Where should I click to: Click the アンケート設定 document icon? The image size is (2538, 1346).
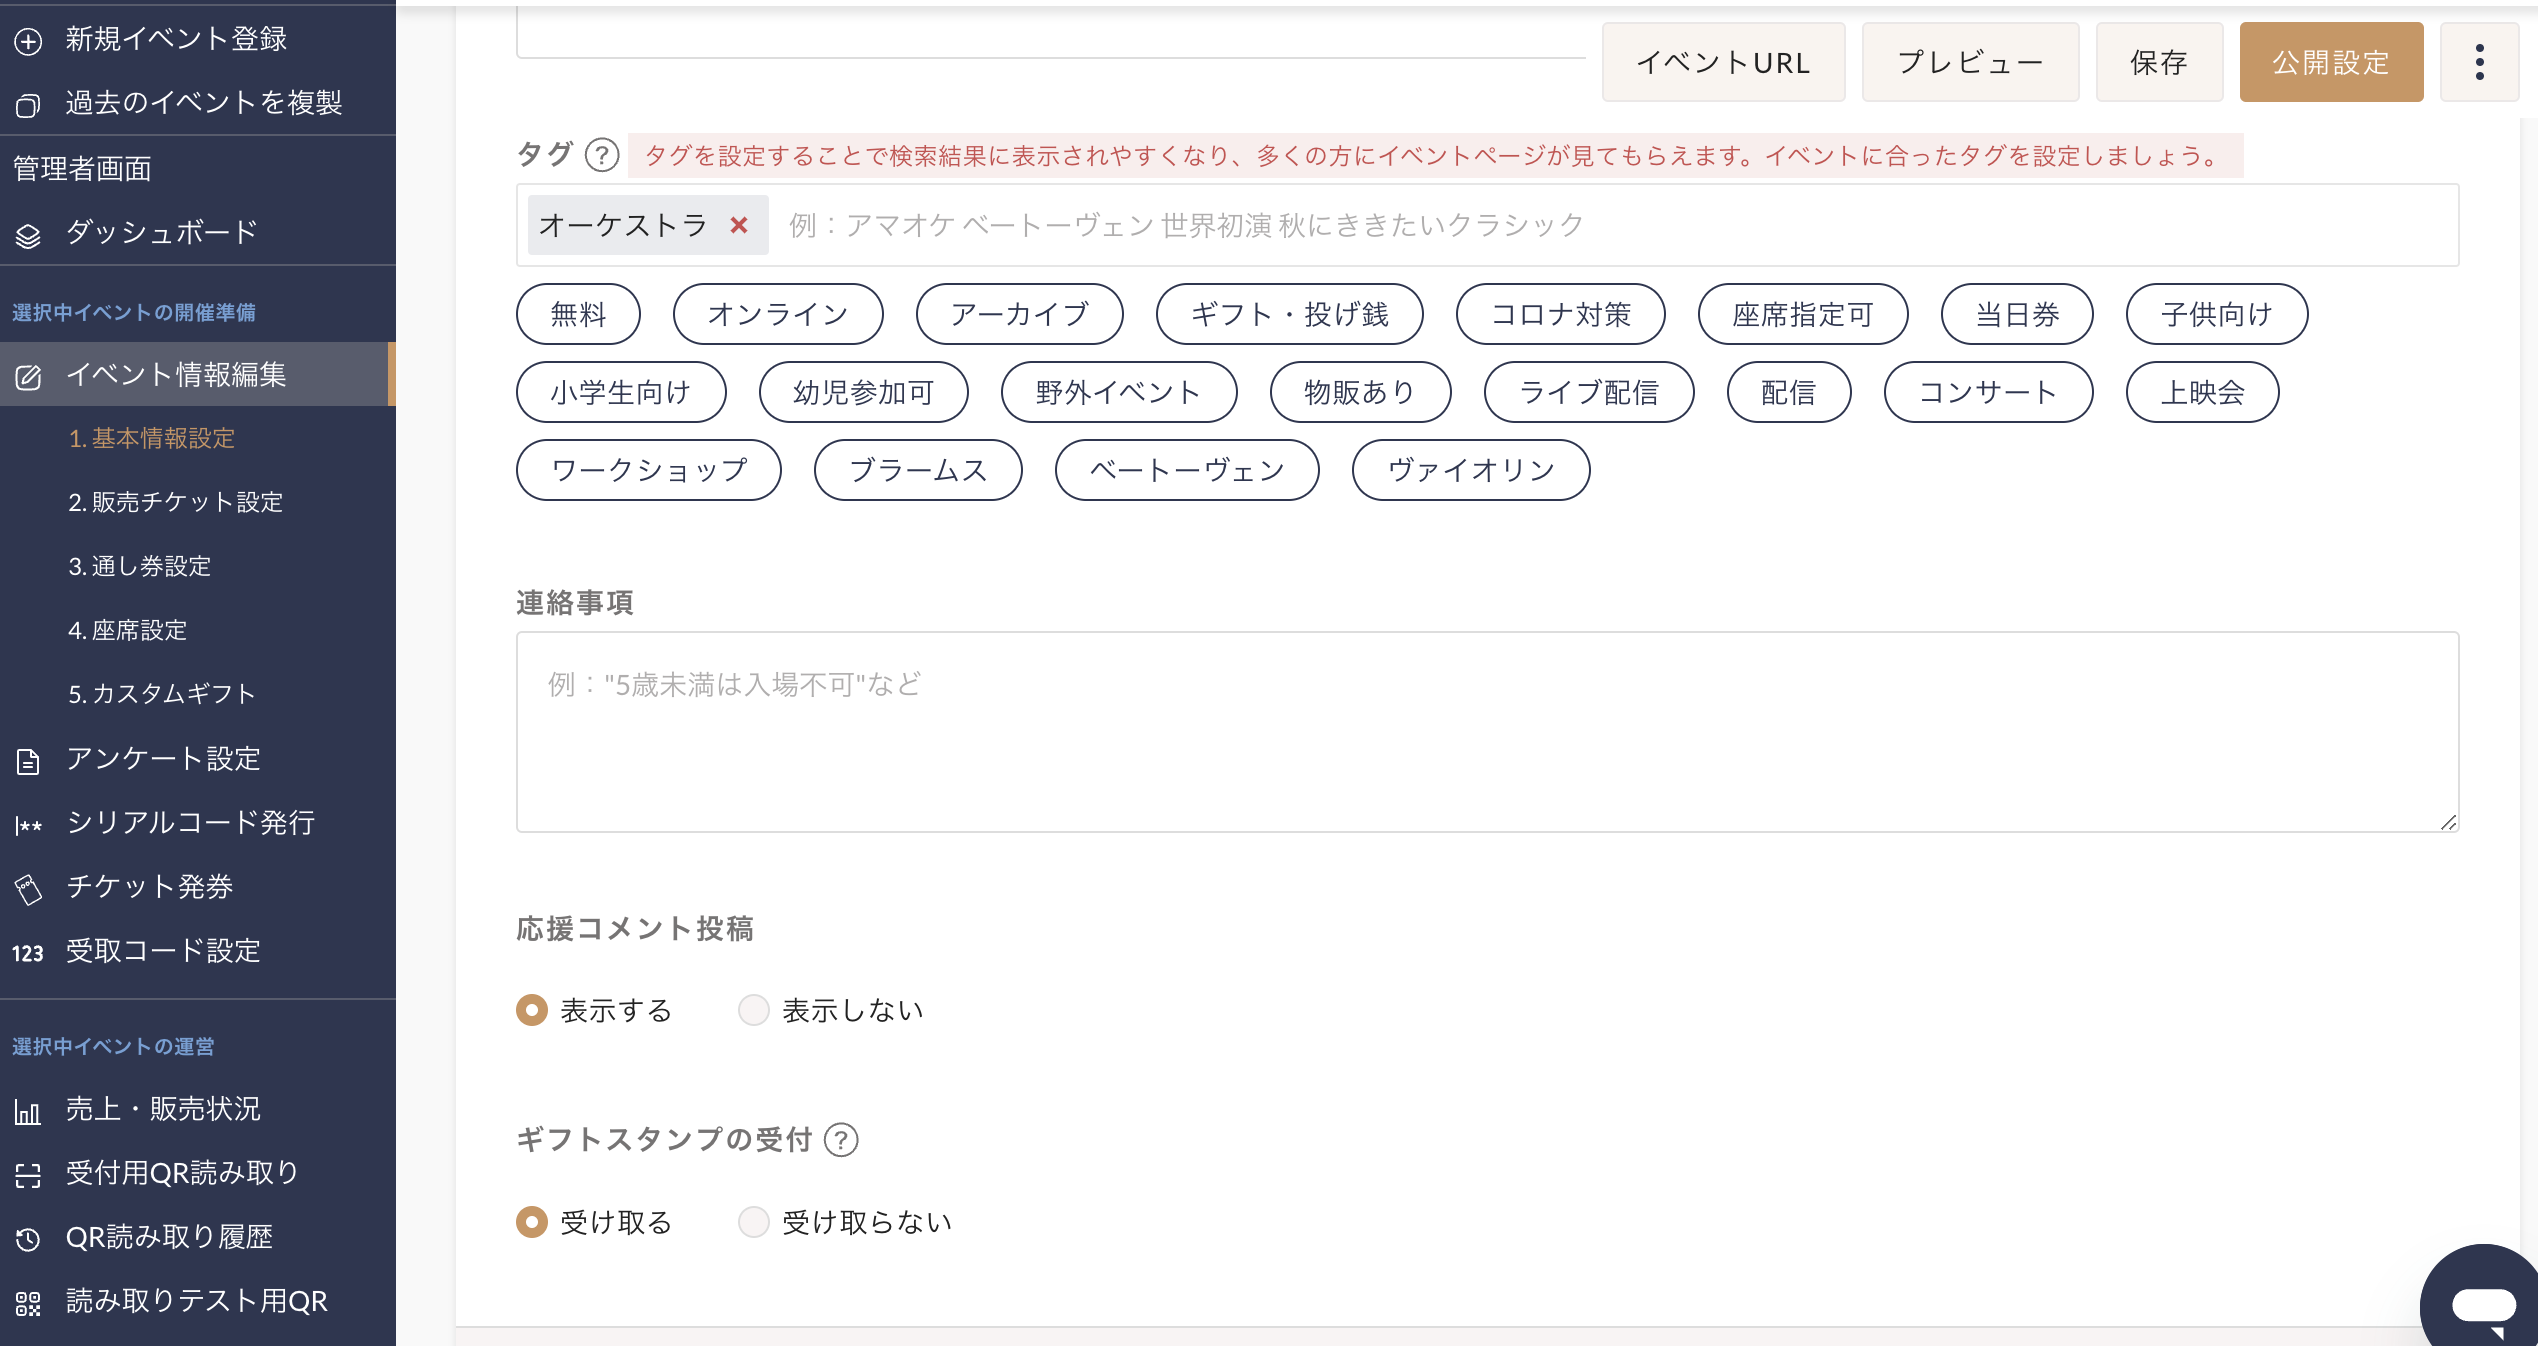click(29, 759)
